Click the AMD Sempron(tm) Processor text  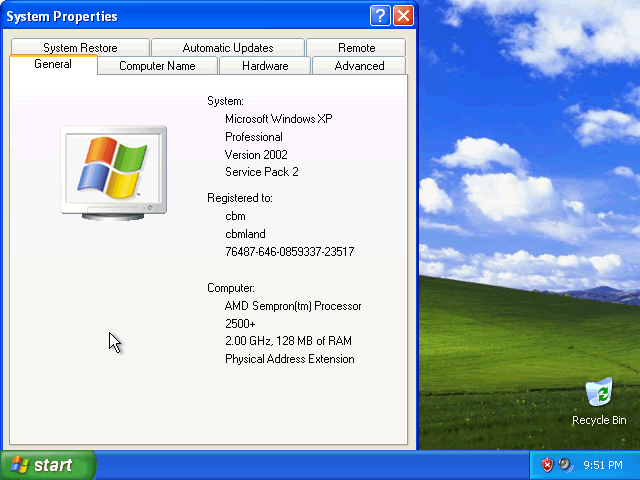coord(292,306)
